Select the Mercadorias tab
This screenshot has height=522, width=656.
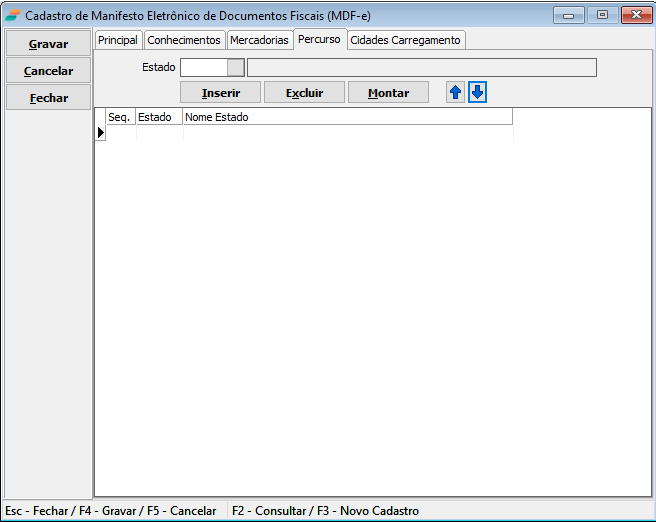tap(259, 40)
